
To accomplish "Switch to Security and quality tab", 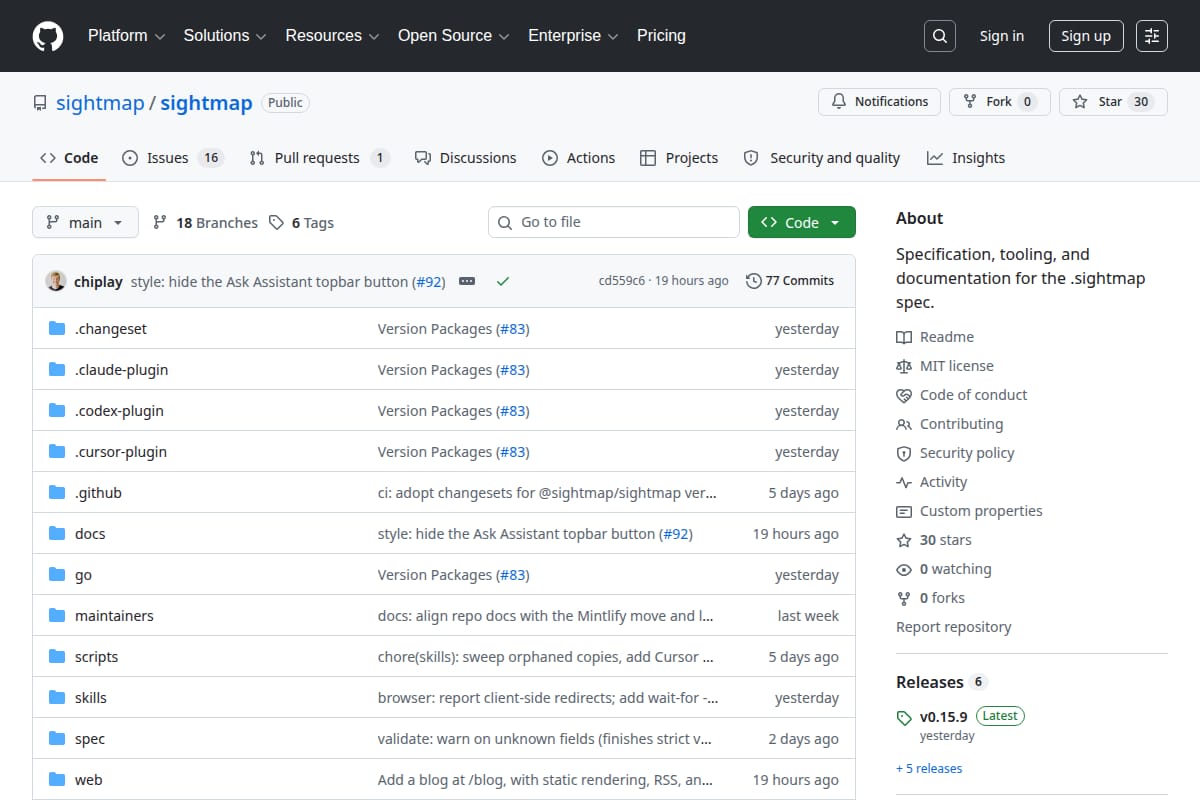I will pyautogui.click(x=822, y=158).
